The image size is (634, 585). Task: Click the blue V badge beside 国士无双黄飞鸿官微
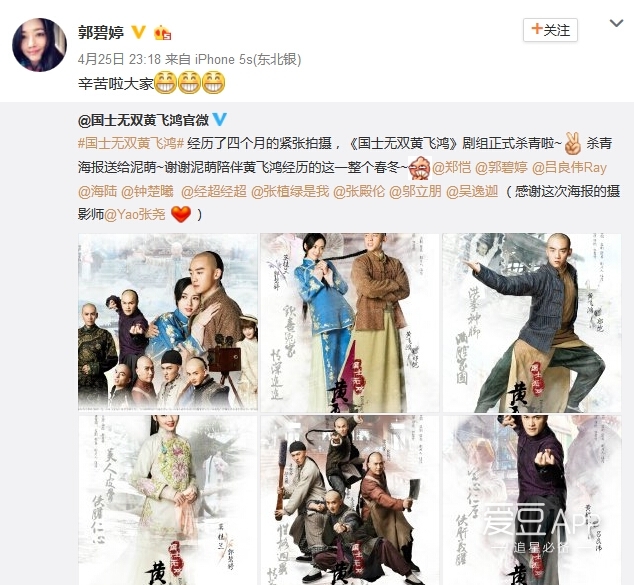(x=220, y=119)
